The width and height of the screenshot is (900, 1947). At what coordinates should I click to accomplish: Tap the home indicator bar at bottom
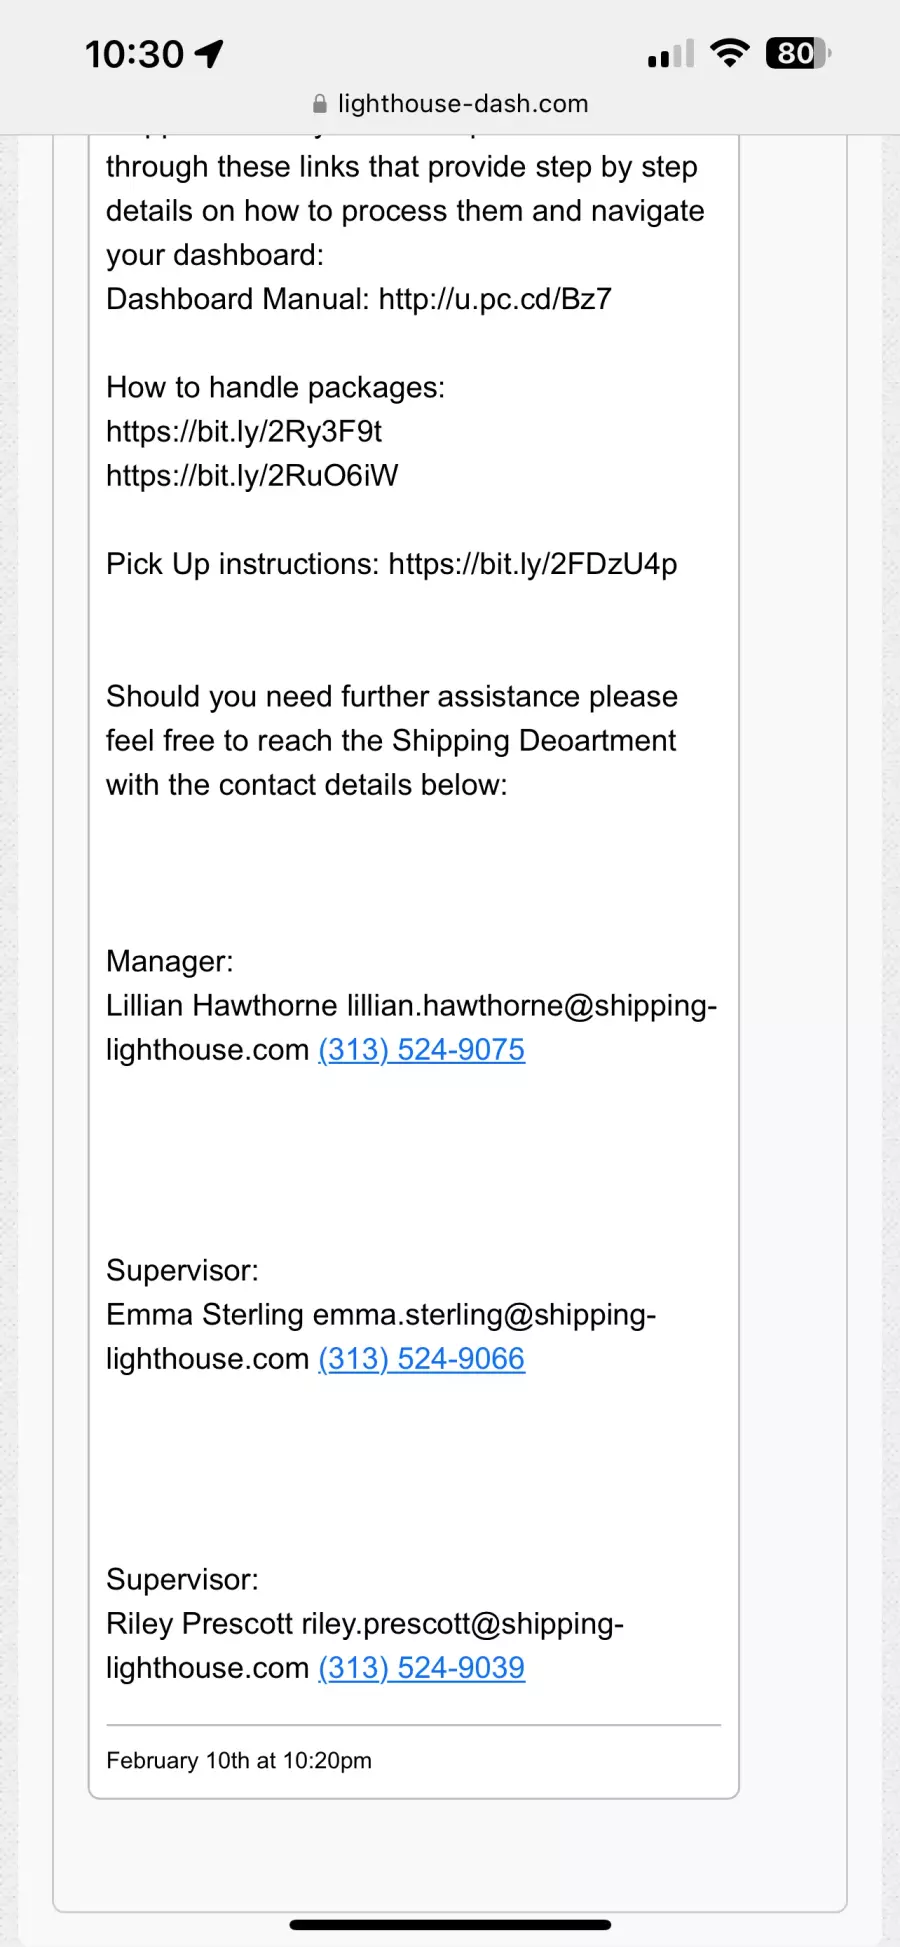450,1924
